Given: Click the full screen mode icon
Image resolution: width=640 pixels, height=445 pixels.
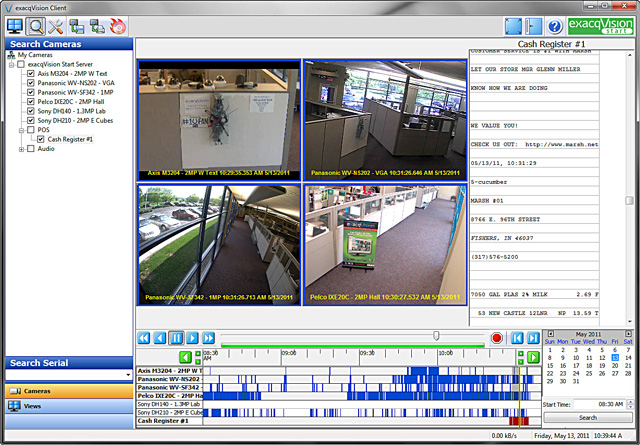Looking at the screenshot, I should (x=511, y=26).
